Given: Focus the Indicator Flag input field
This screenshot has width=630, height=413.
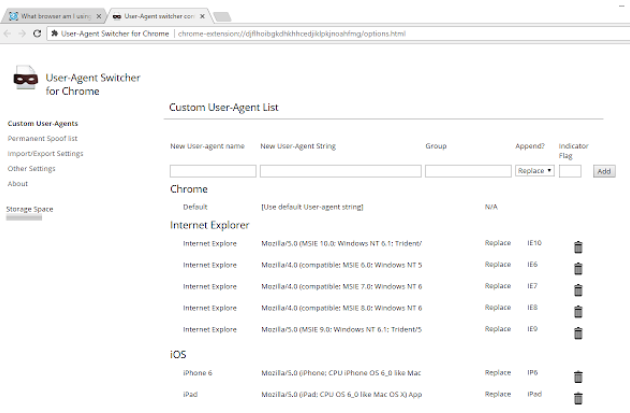Looking at the screenshot, I should tap(570, 171).
